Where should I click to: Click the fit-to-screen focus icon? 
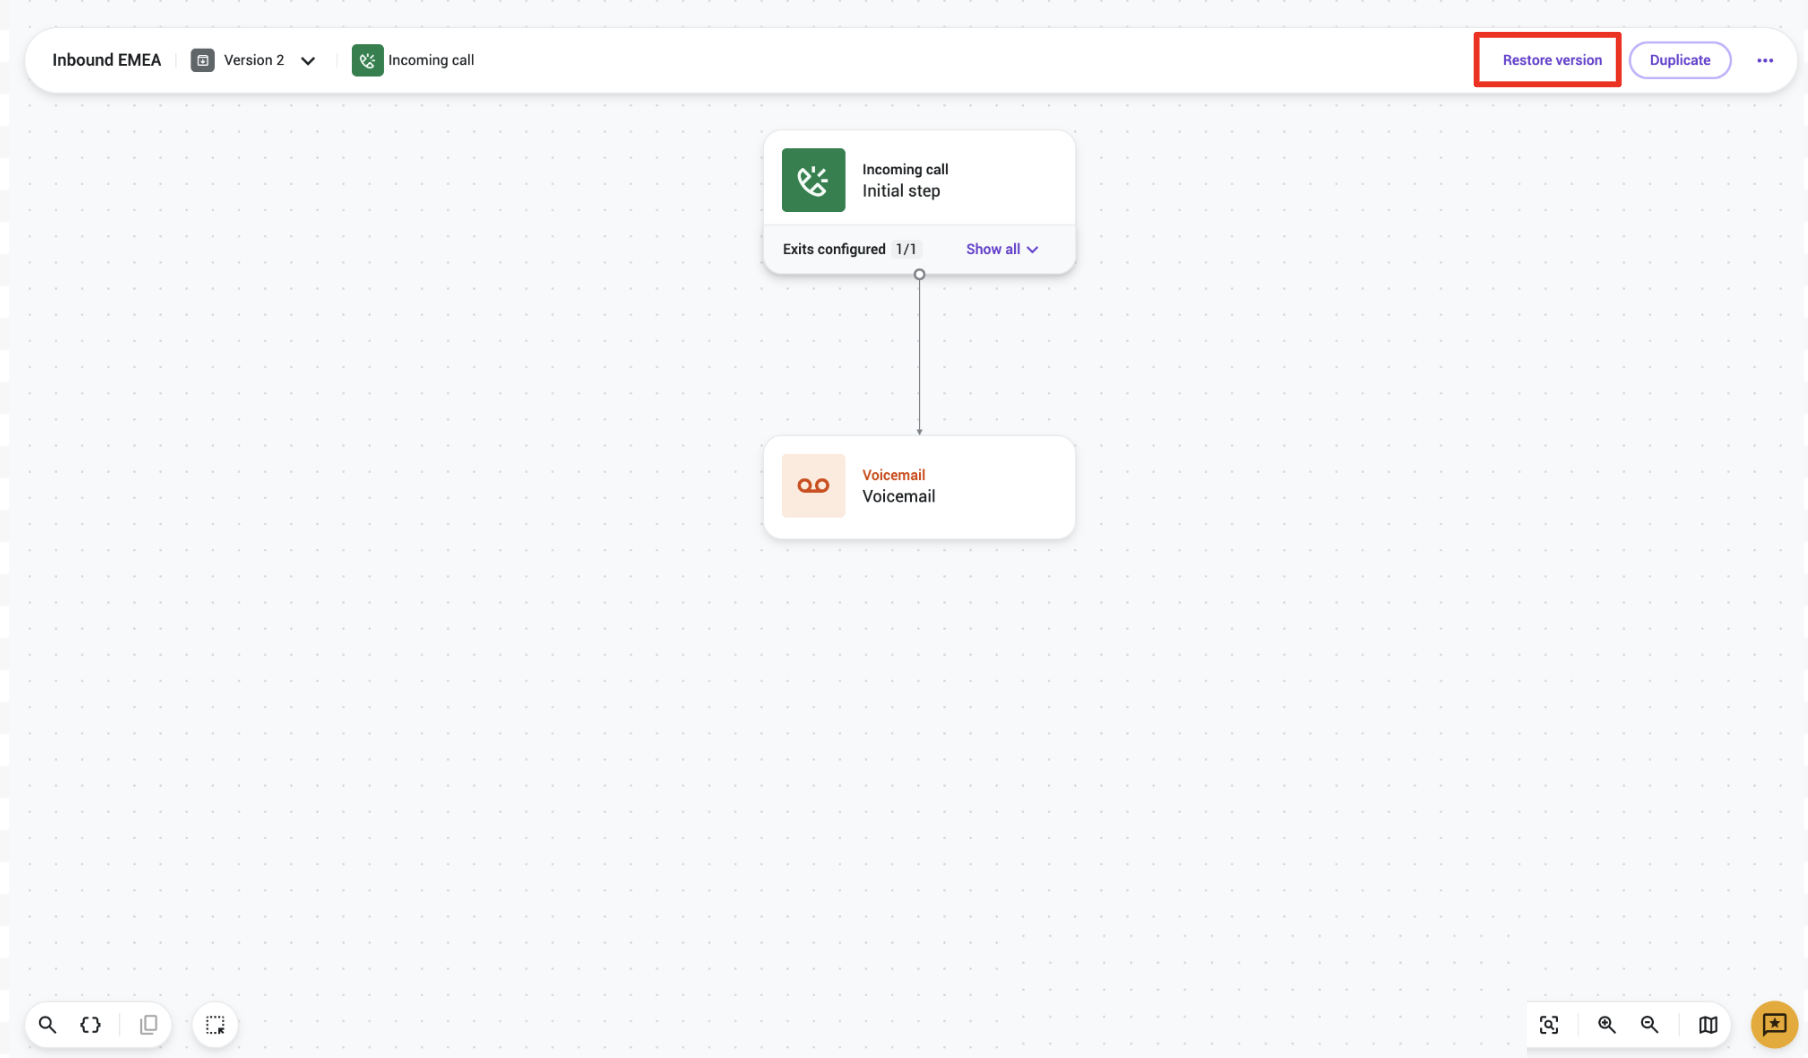click(1549, 1025)
